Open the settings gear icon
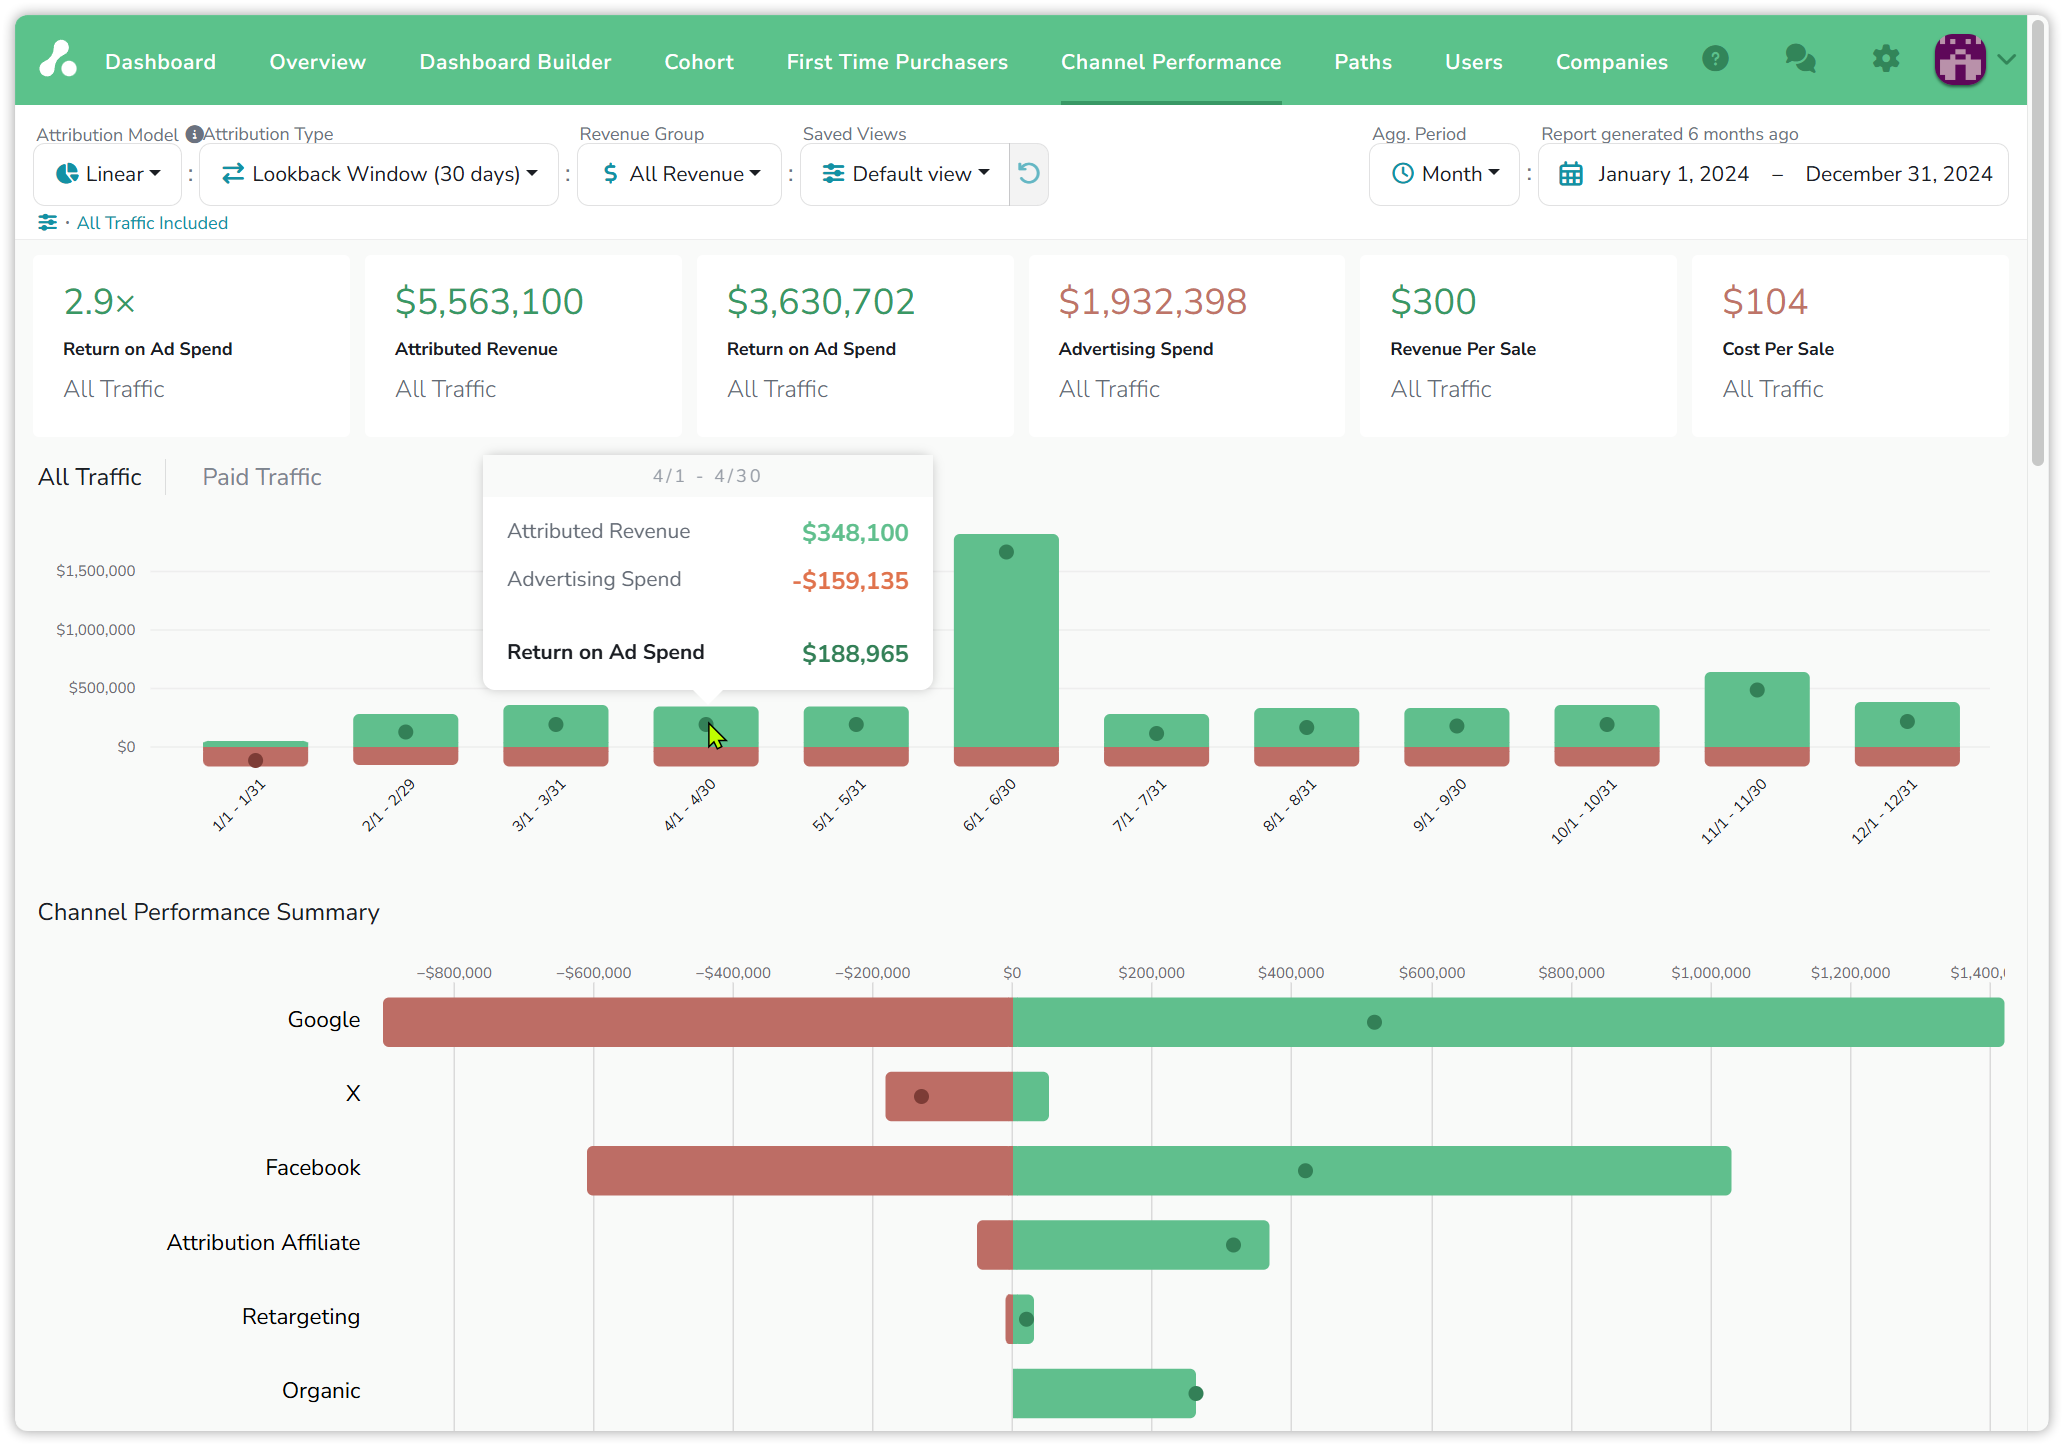 click(x=1885, y=59)
